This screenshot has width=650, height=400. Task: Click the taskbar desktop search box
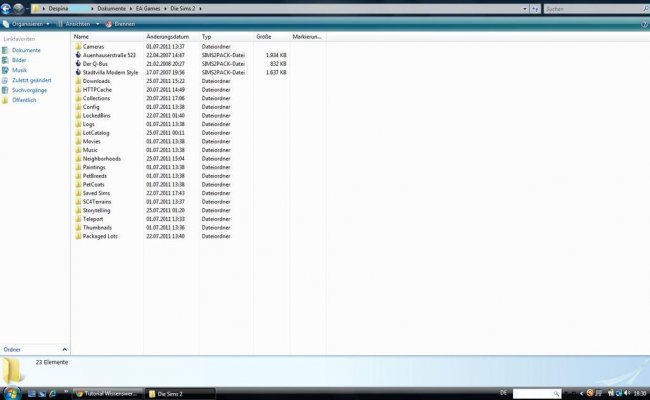[x=536, y=393]
